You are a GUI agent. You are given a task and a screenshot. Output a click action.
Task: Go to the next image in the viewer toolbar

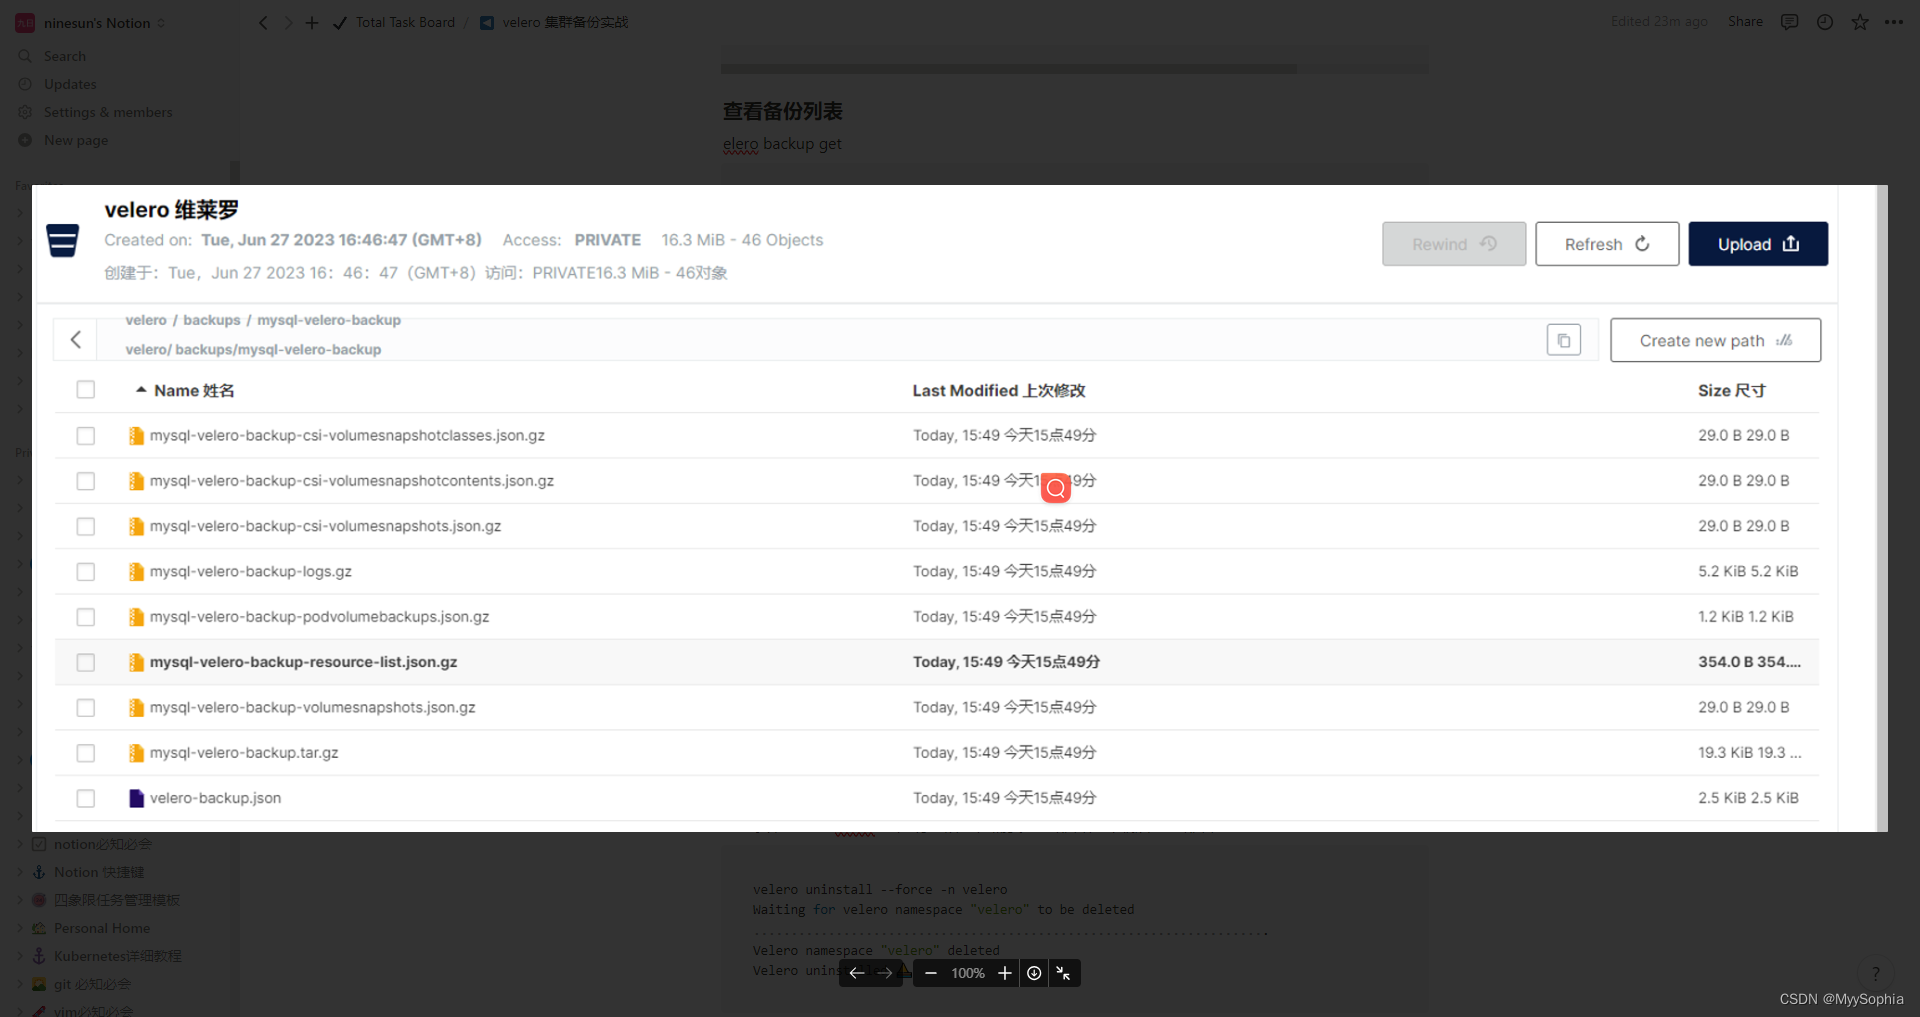click(x=885, y=973)
